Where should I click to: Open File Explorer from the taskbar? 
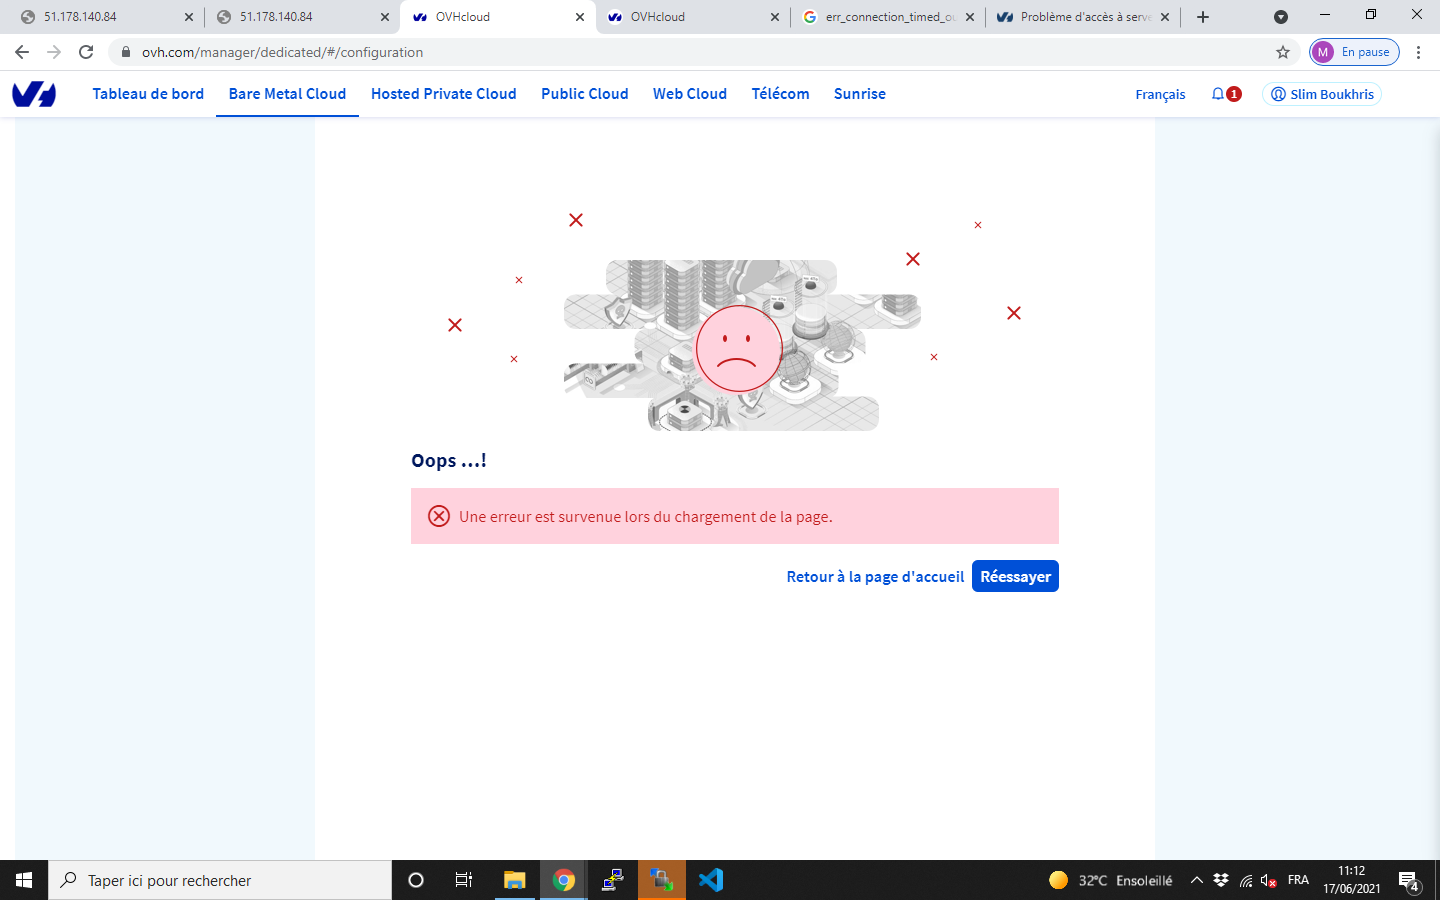click(514, 880)
